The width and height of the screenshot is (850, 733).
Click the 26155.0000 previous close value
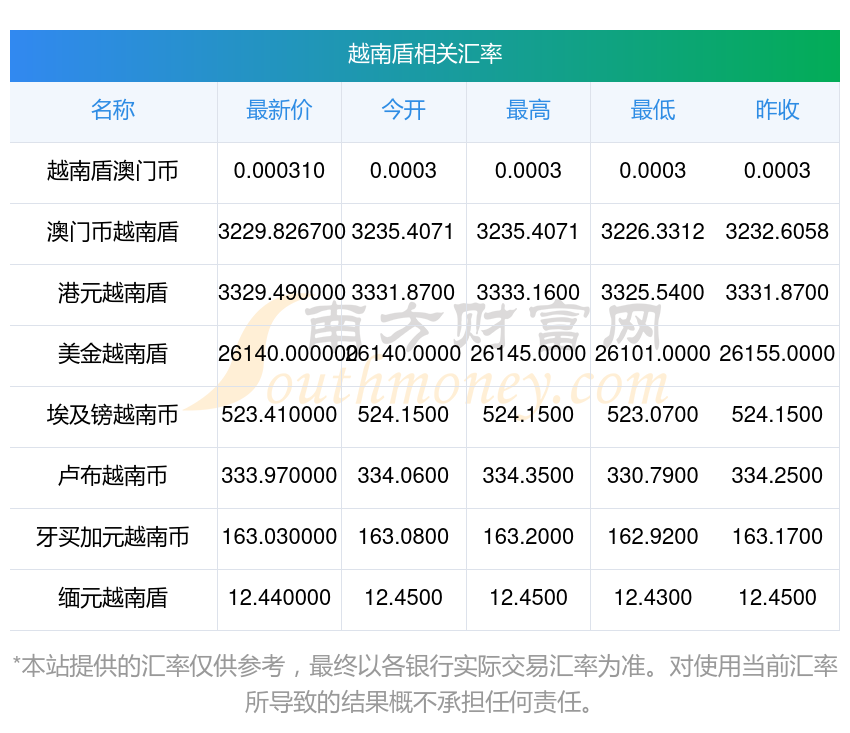(777, 353)
